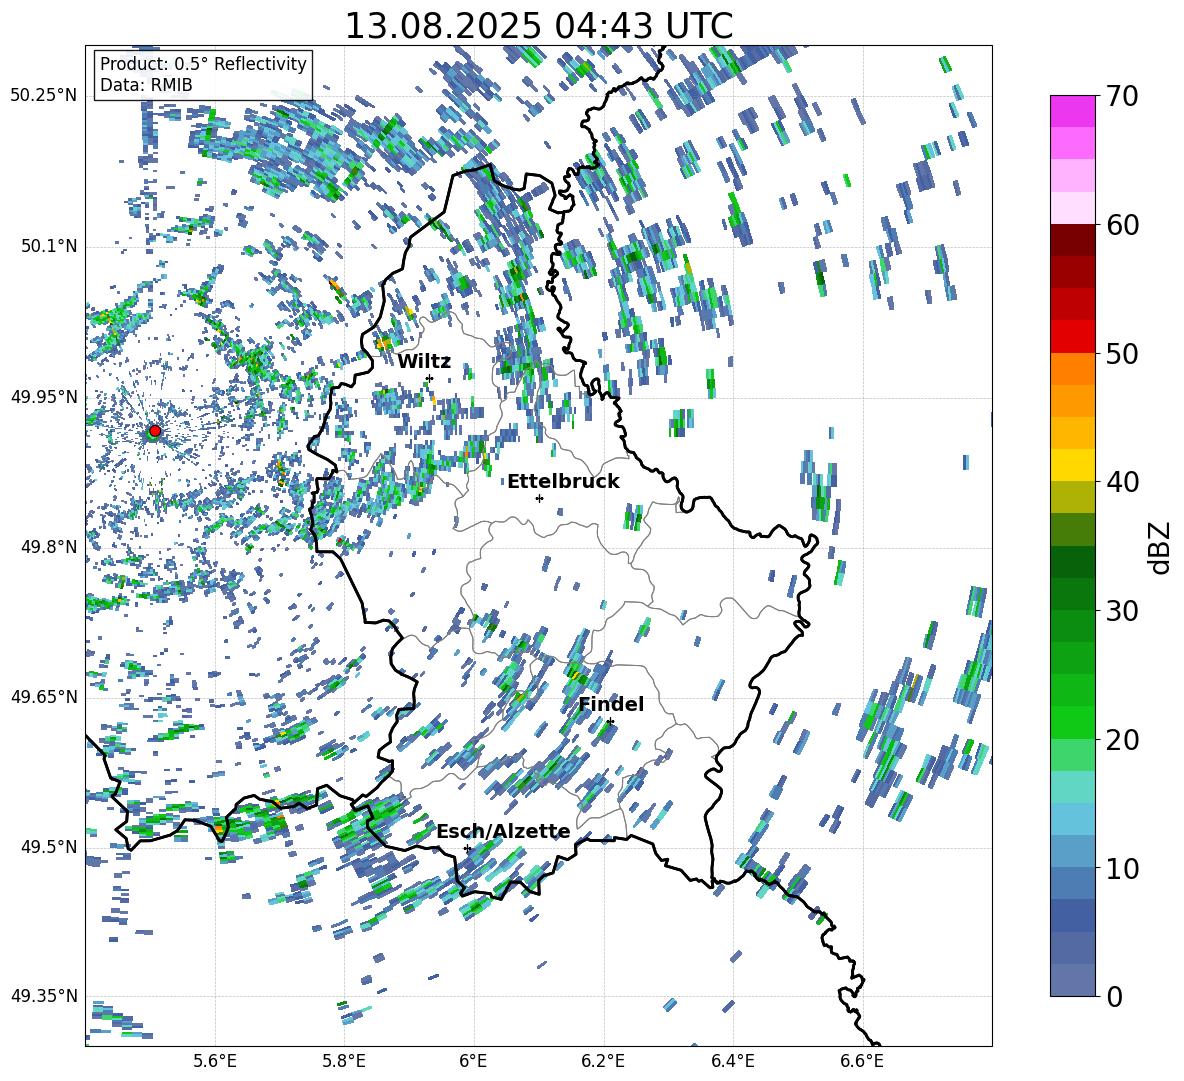The height and width of the screenshot is (1081, 1184).
Task: Click 'Data: RMIB' legend text
Action: (x=146, y=85)
